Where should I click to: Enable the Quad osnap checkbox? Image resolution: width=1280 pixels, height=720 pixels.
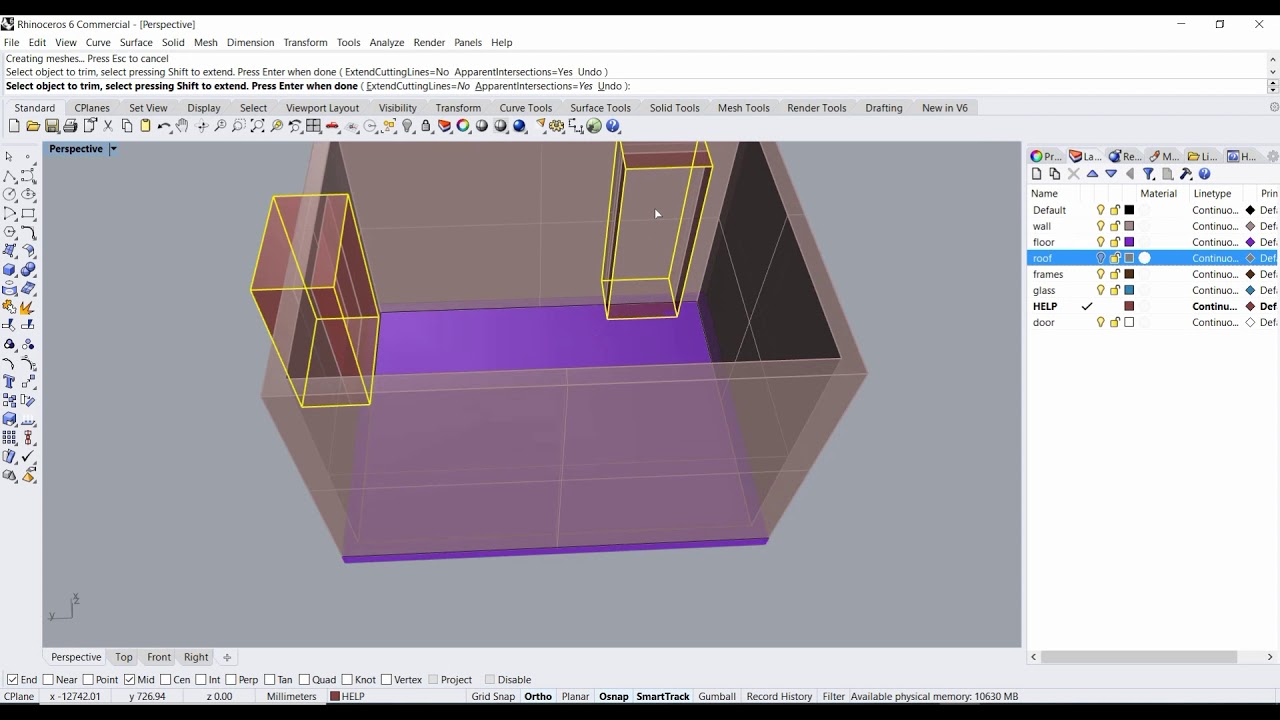pyautogui.click(x=304, y=680)
